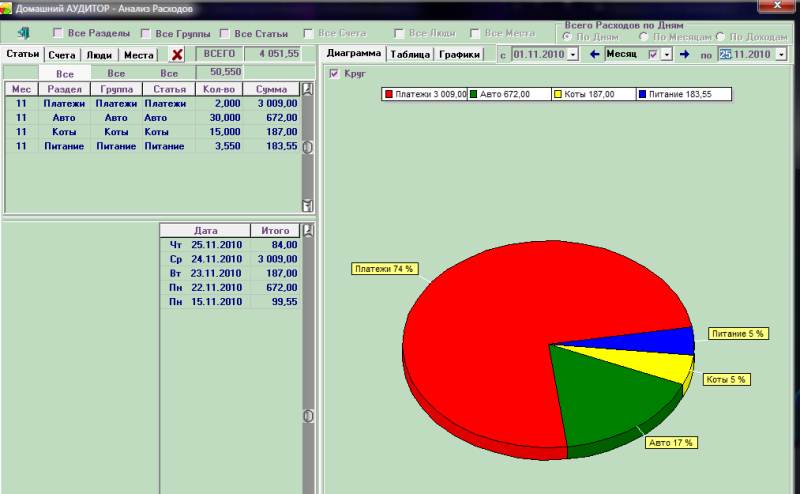Click the app icon in the title bar
800x494 pixels.
(x=7, y=7)
